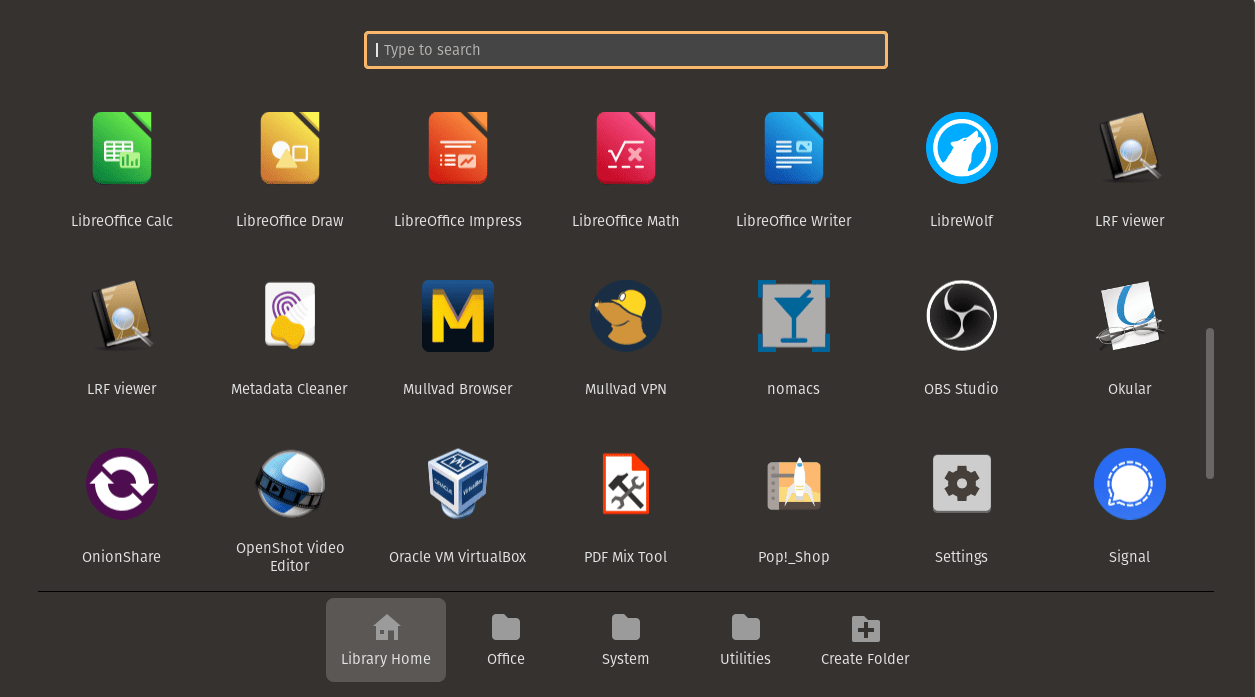Open Okular document viewer

[x=1130, y=316]
